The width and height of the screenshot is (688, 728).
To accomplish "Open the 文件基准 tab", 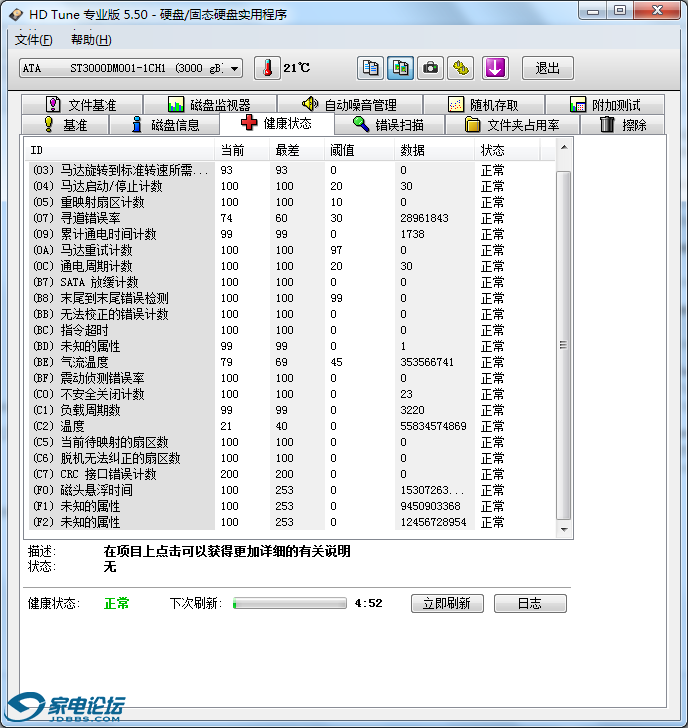I will [82, 105].
